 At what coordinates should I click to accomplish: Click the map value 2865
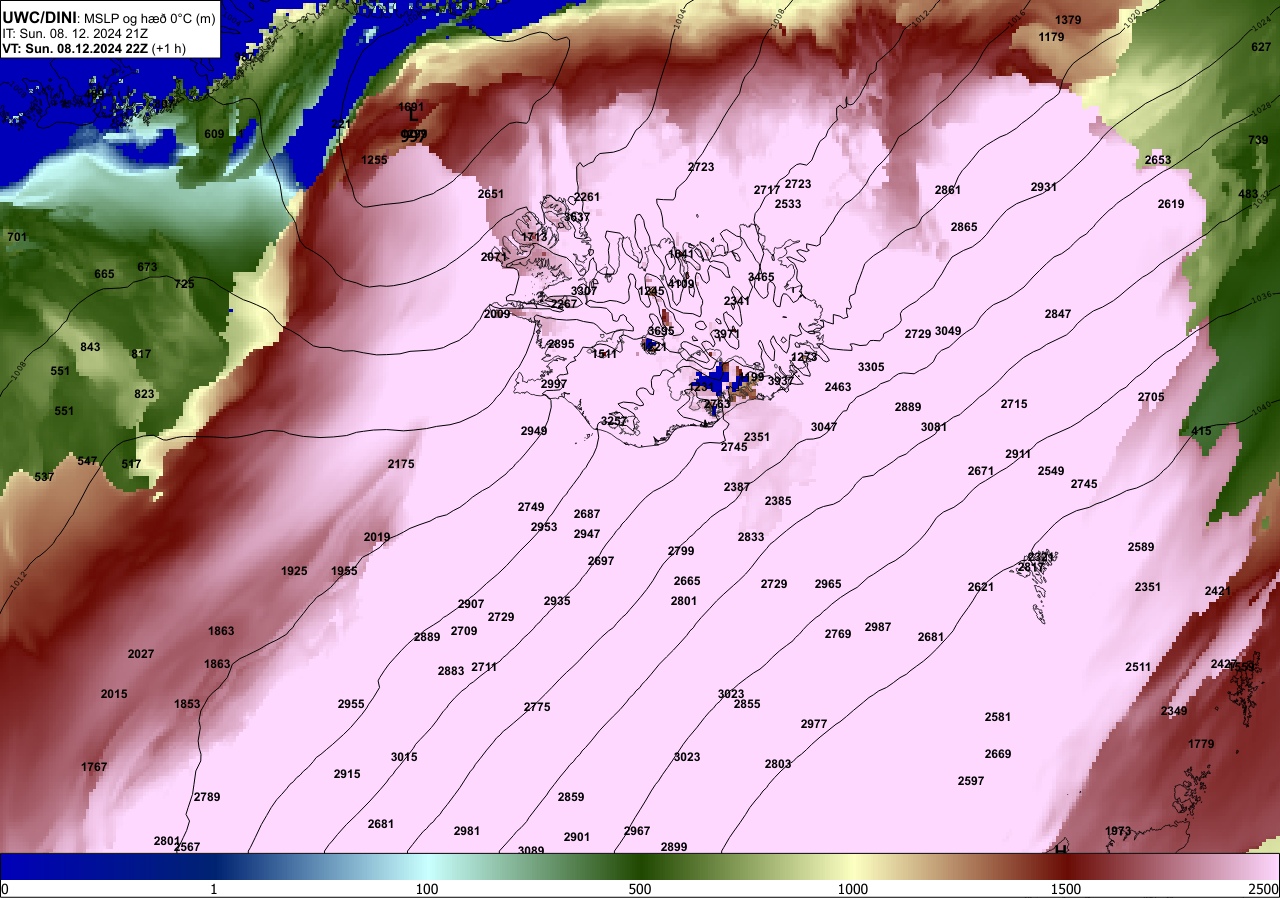click(964, 227)
